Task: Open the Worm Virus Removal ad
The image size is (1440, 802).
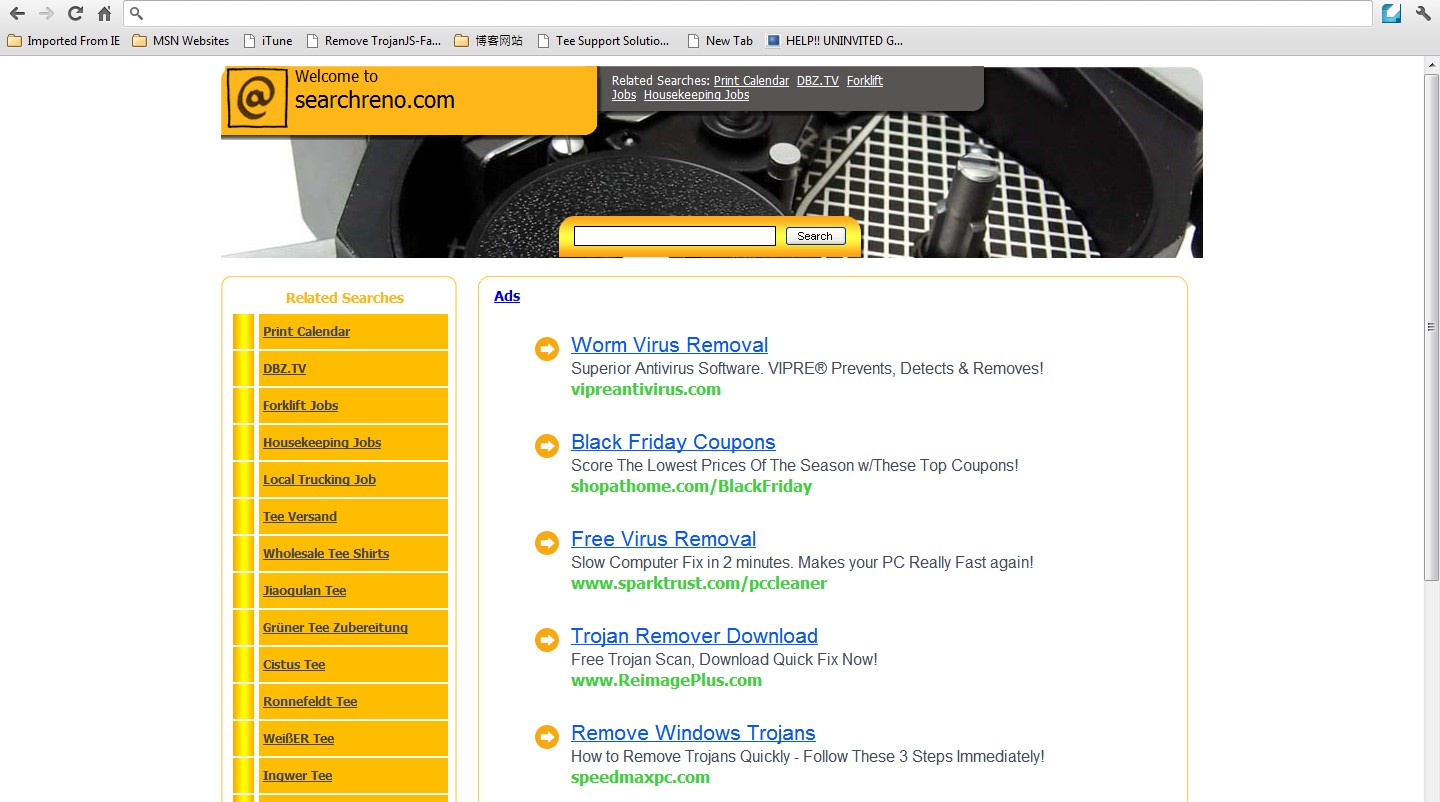Action: pos(669,345)
